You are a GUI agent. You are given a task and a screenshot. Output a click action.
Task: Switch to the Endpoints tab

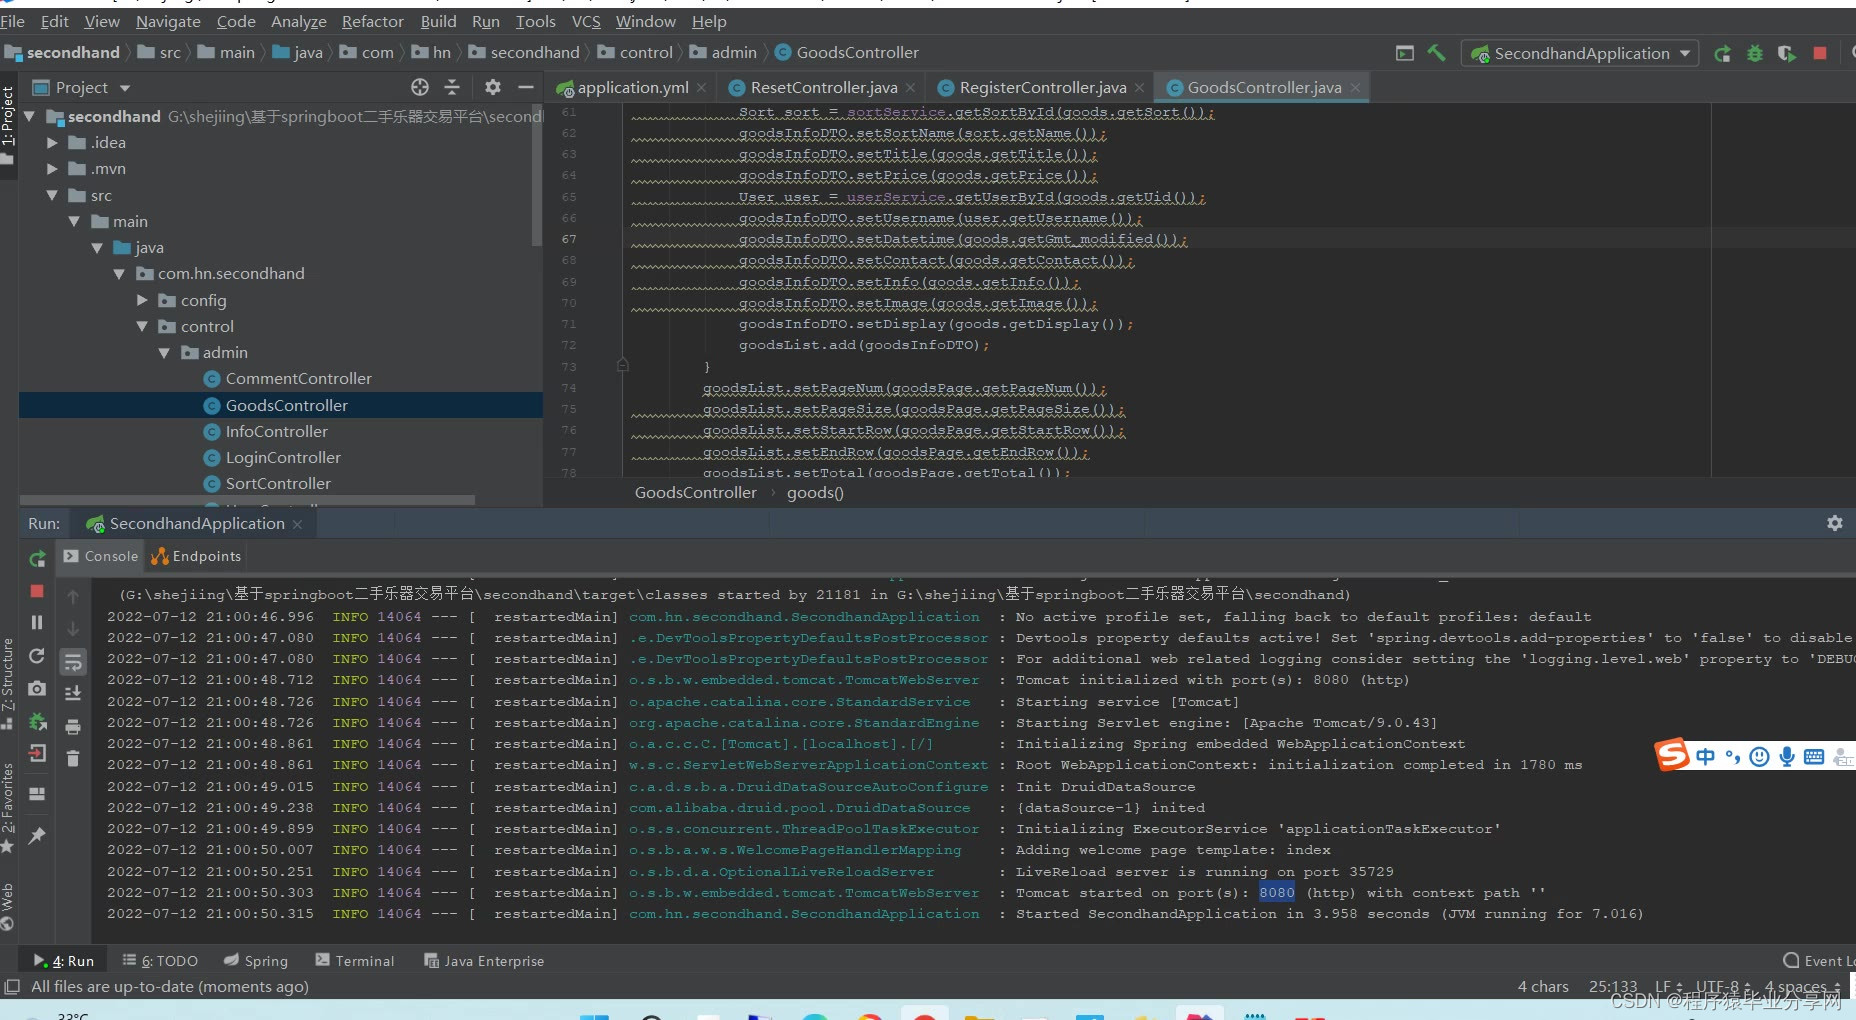pyautogui.click(x=196, y=556)
